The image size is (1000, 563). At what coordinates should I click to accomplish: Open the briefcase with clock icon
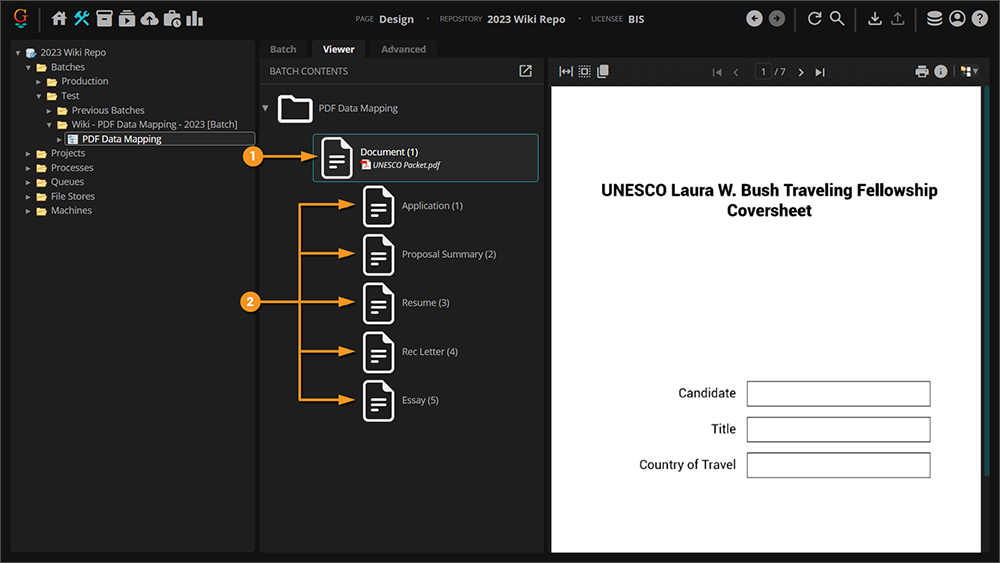(172, 19)
